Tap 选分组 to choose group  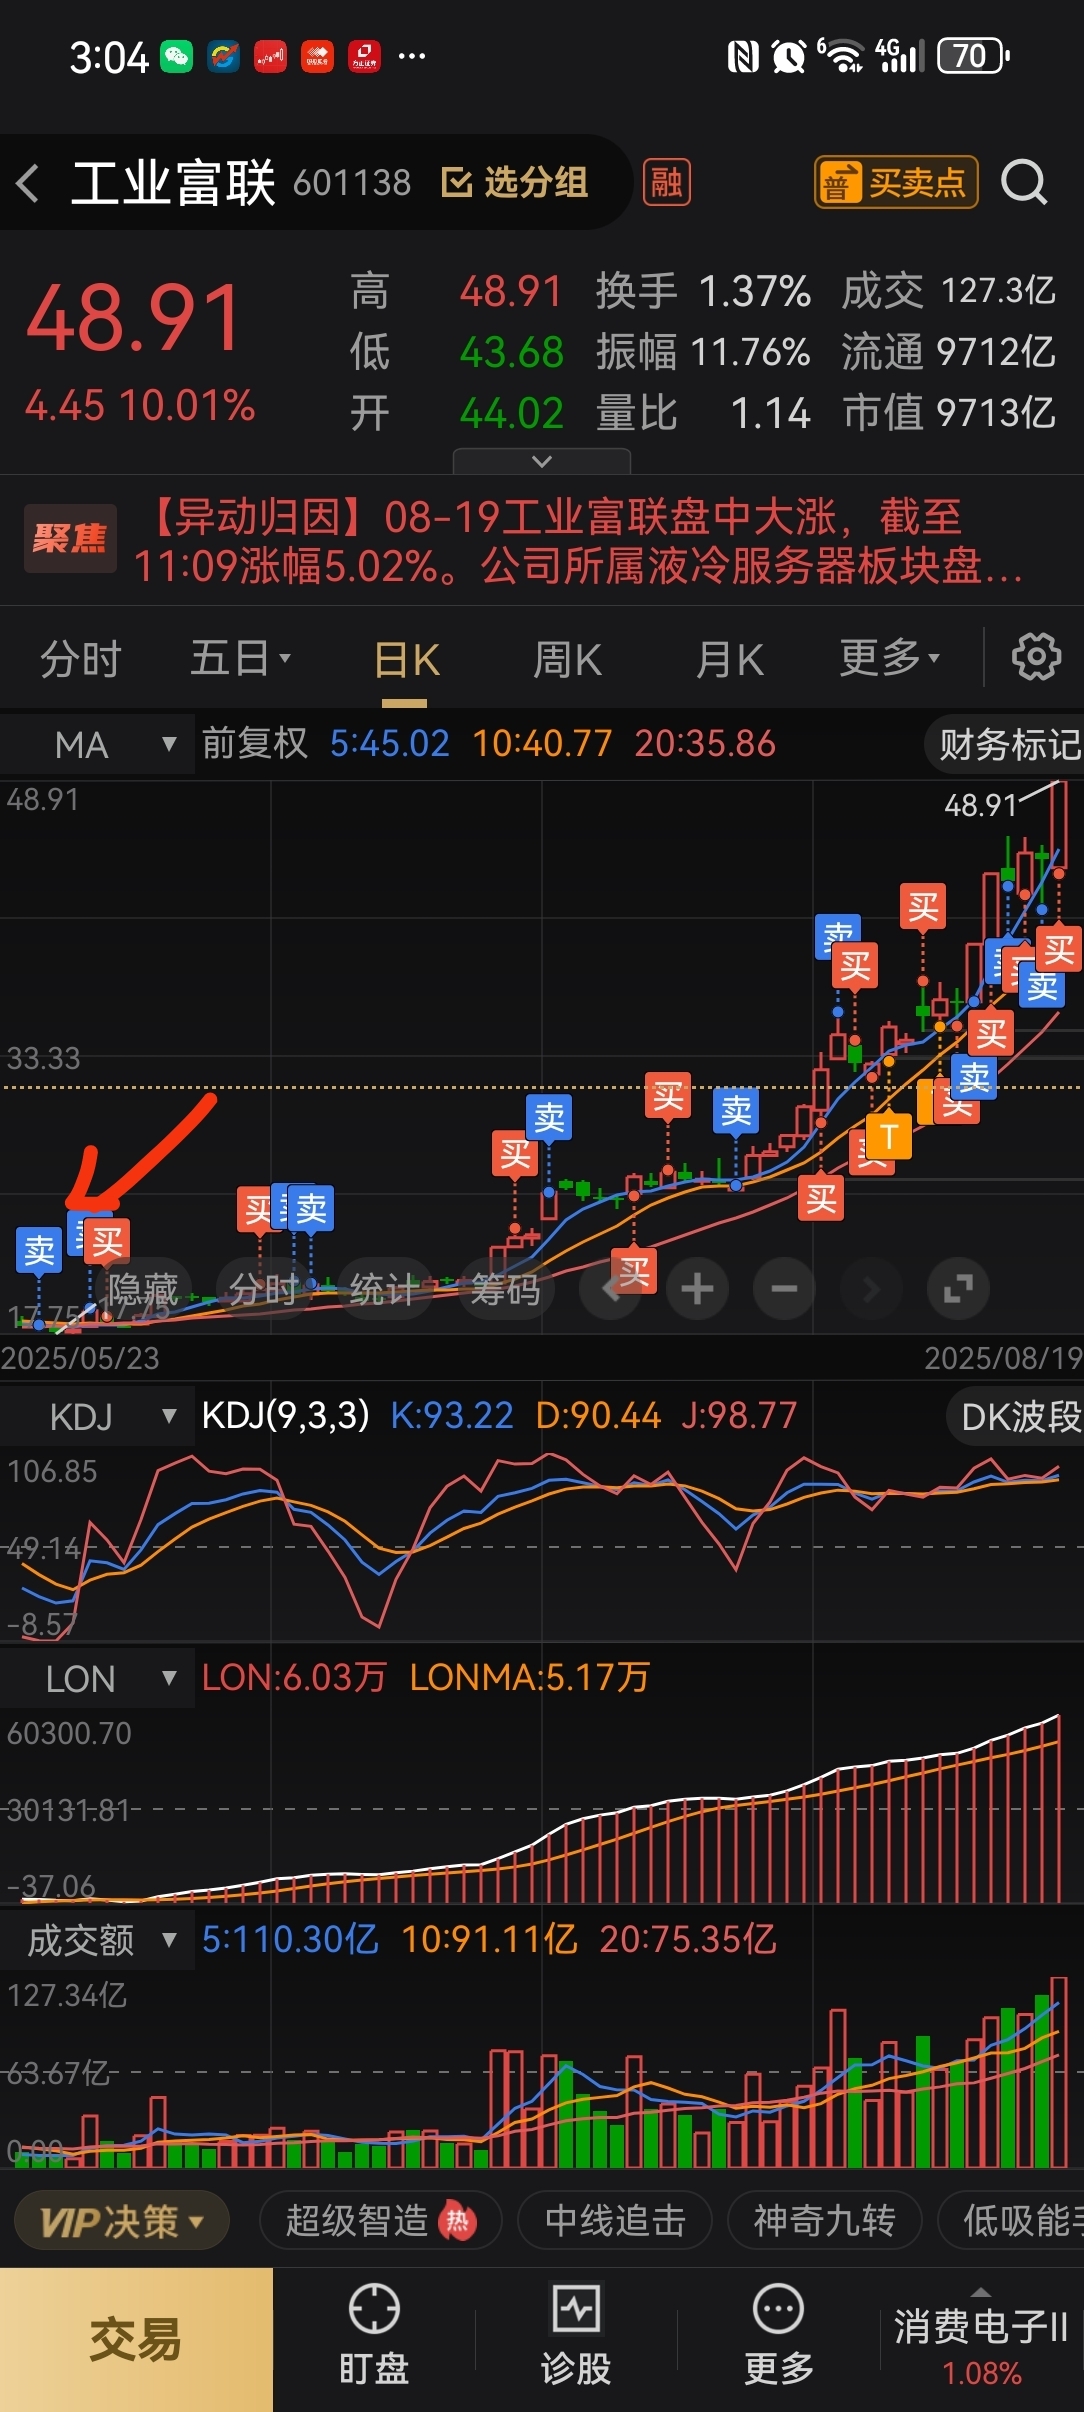pyautogui.click(x=515, y=183)
